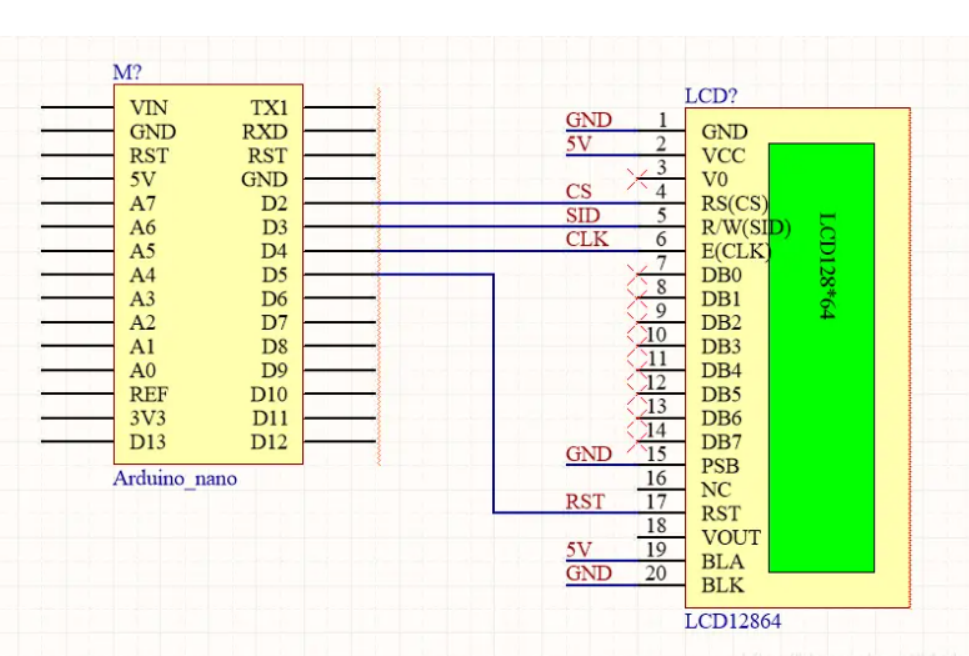Screen dimensions: 969x656
Task: Click the DB7 data pin label
Action: tap(721, 442)
